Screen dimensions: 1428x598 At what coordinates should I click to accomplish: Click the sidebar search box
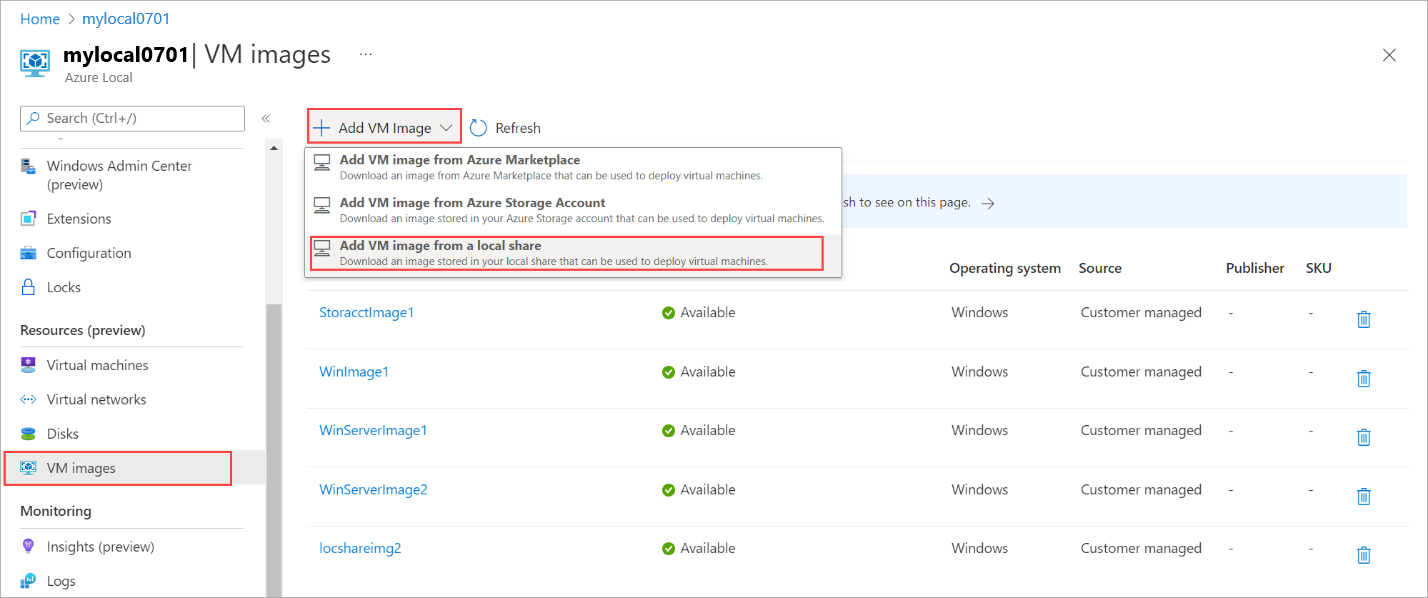tap(132, 118)
